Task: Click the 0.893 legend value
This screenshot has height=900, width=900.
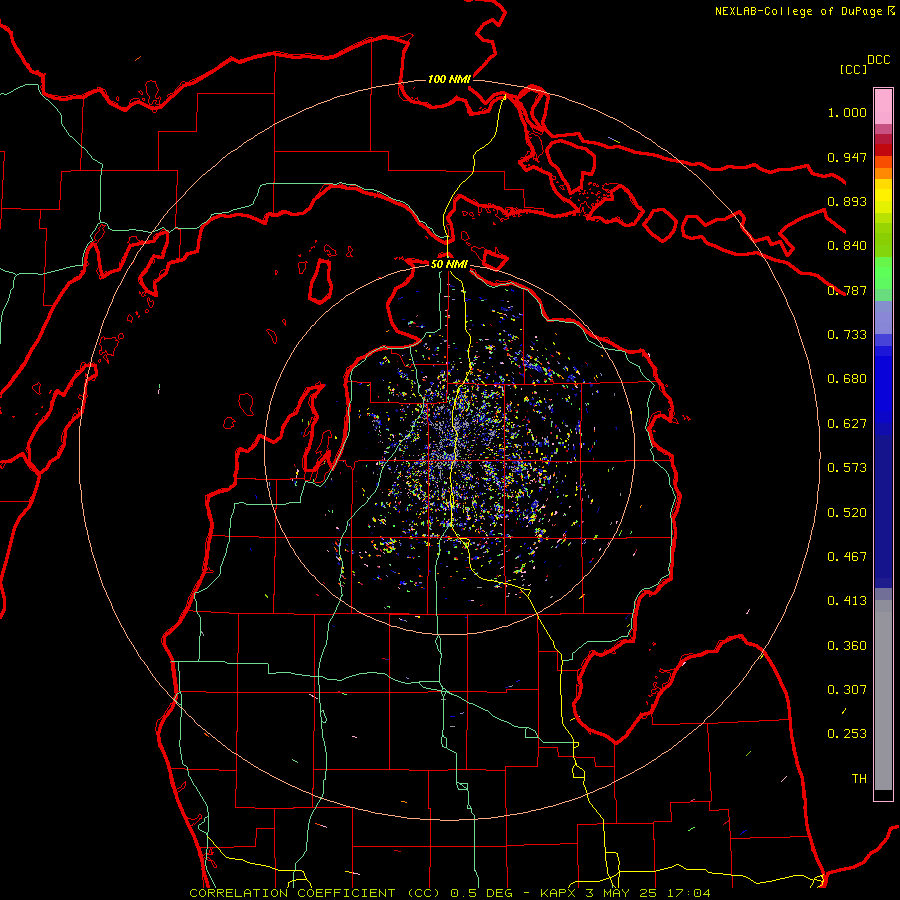Action: pos(847,201)
